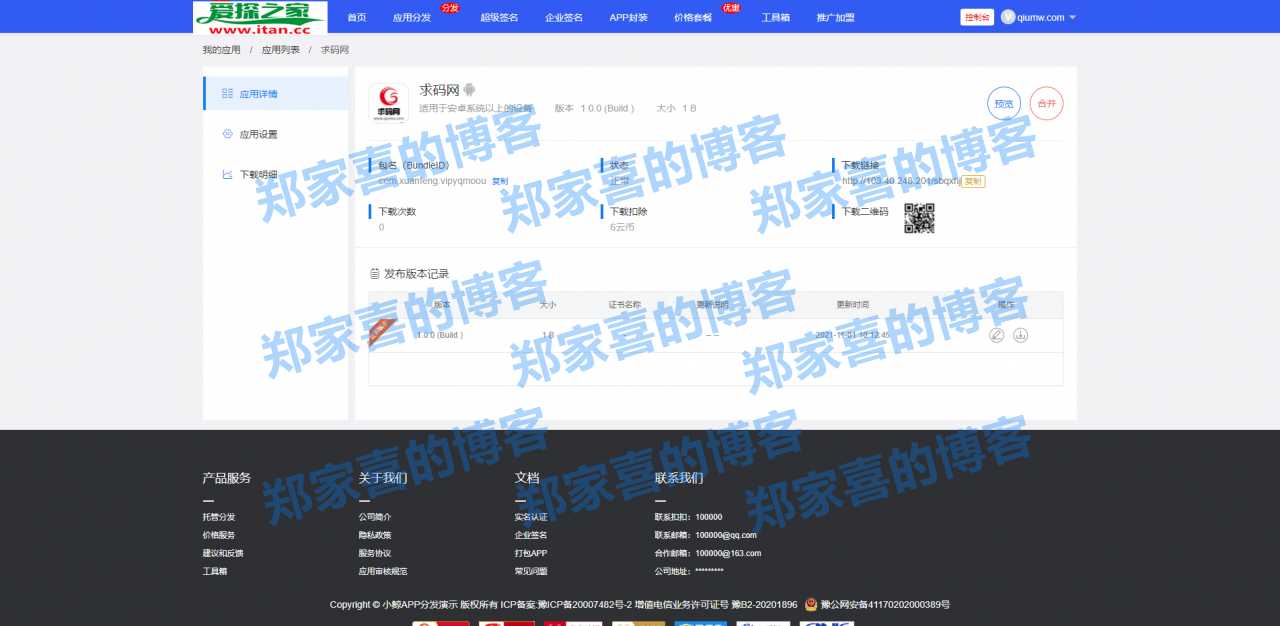
Task: Open the 托管分发 footer link
Action: tap(219, 517)
